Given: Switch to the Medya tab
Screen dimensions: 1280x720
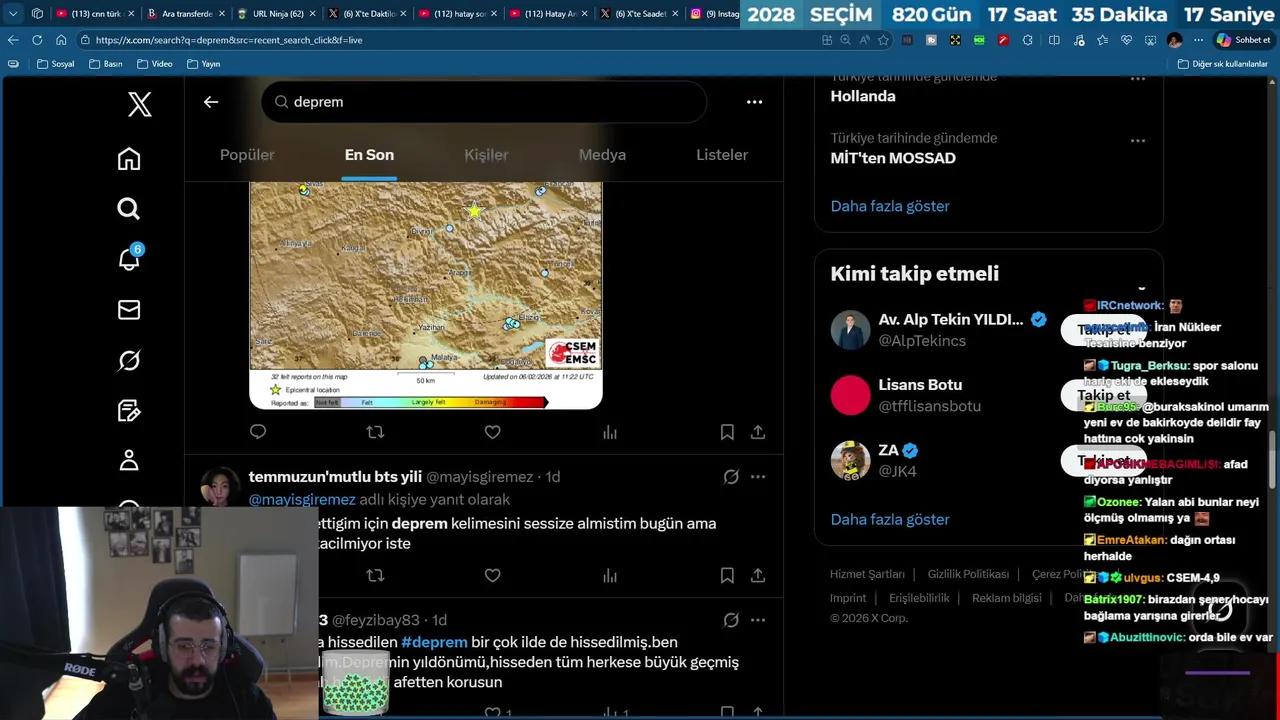Looking at the screenshot, I should 602,155.
